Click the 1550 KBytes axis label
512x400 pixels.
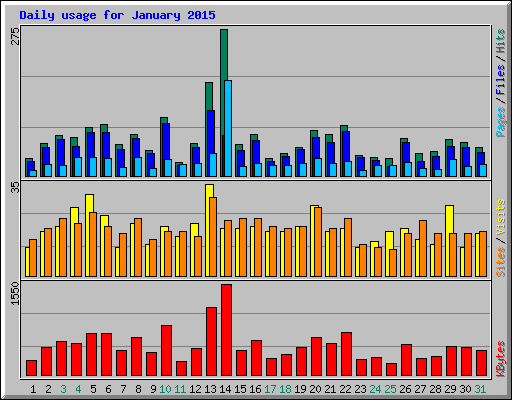pos(16,293)
